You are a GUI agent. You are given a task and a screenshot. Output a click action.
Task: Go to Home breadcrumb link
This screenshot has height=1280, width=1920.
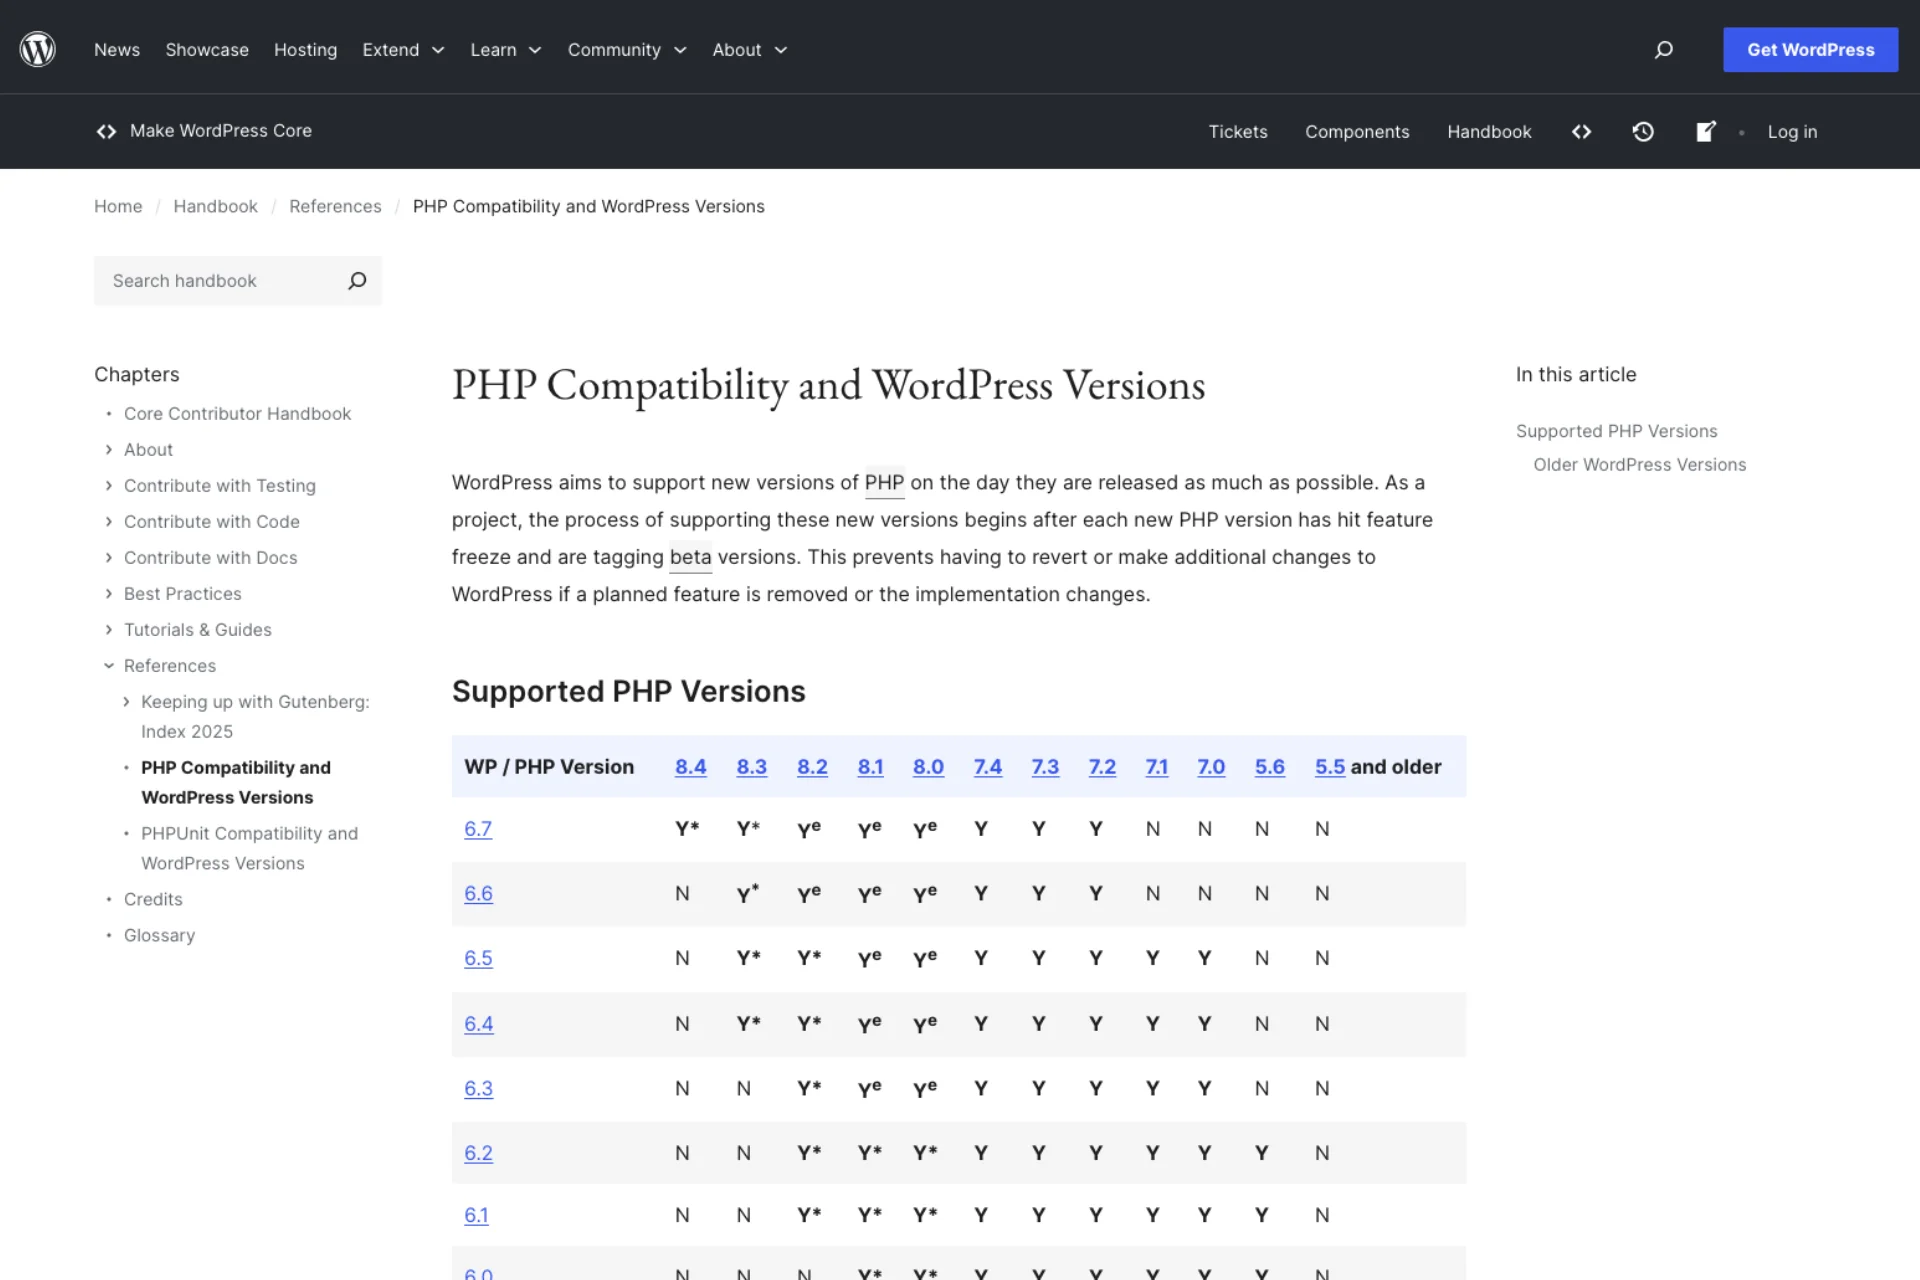click(x=118, y=206)
